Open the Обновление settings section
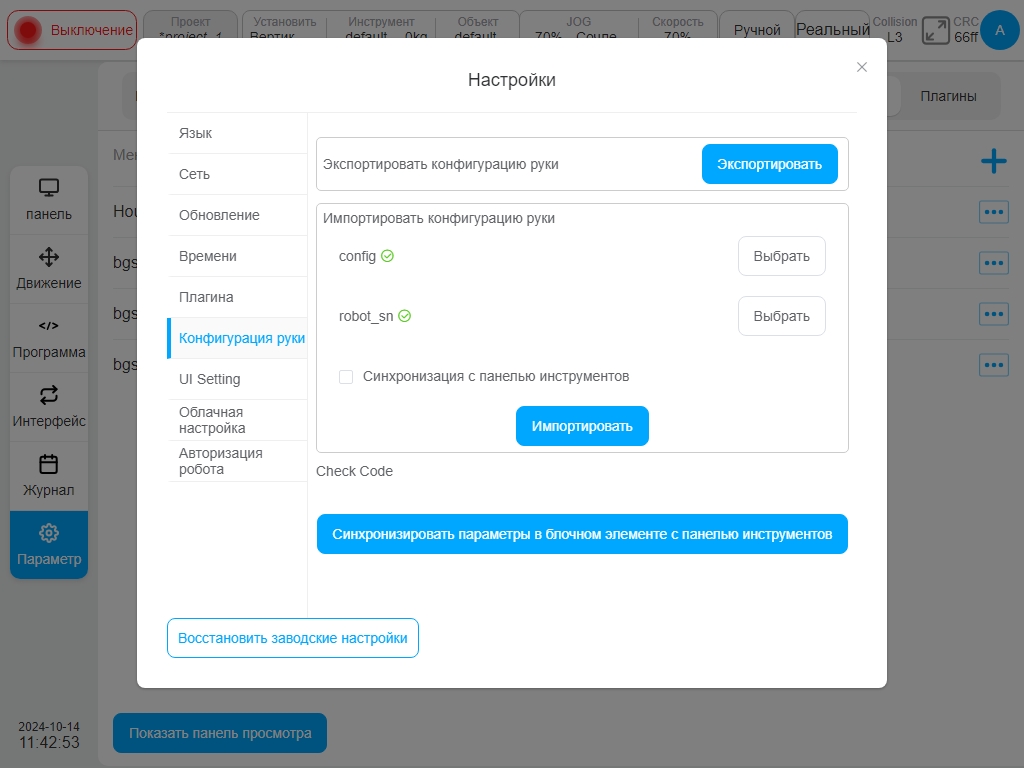 click(237, 216)
